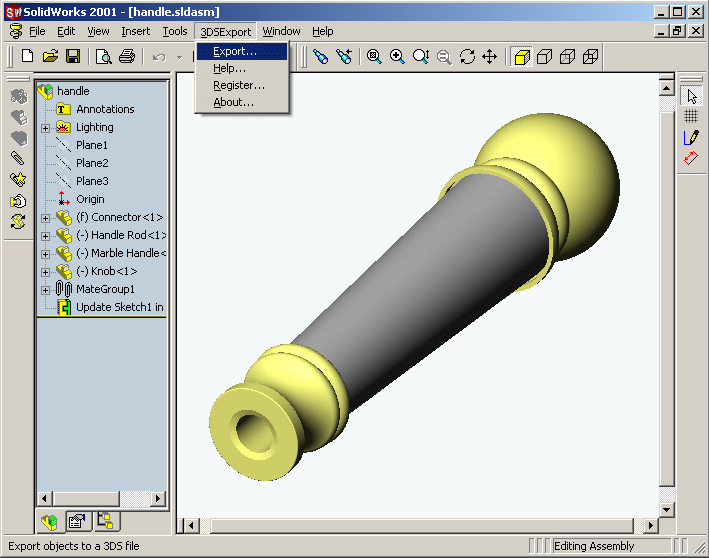This screenshot has width=709, height=558.
Task: Click the paperclip Mate icon on left toolbar
Action: [18, 158]
